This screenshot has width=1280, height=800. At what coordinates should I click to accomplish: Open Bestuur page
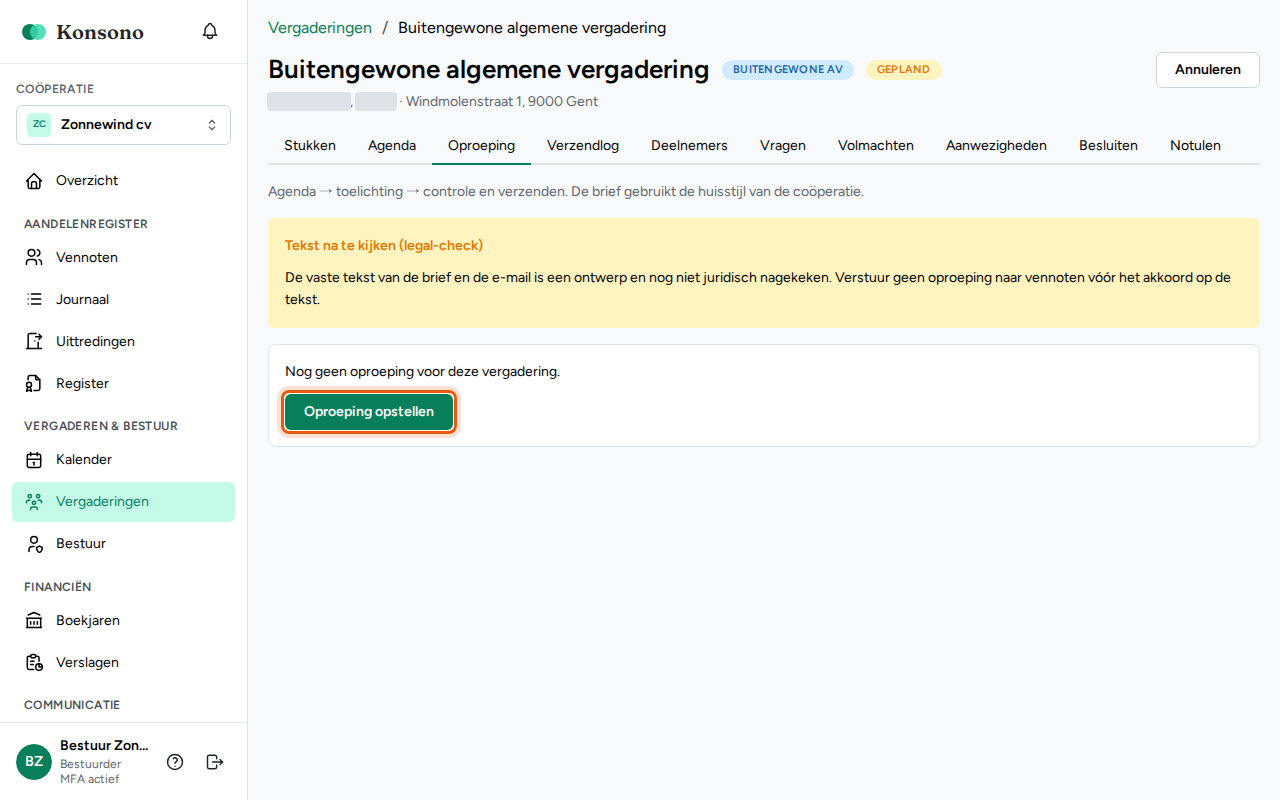(x=123, y=544)
